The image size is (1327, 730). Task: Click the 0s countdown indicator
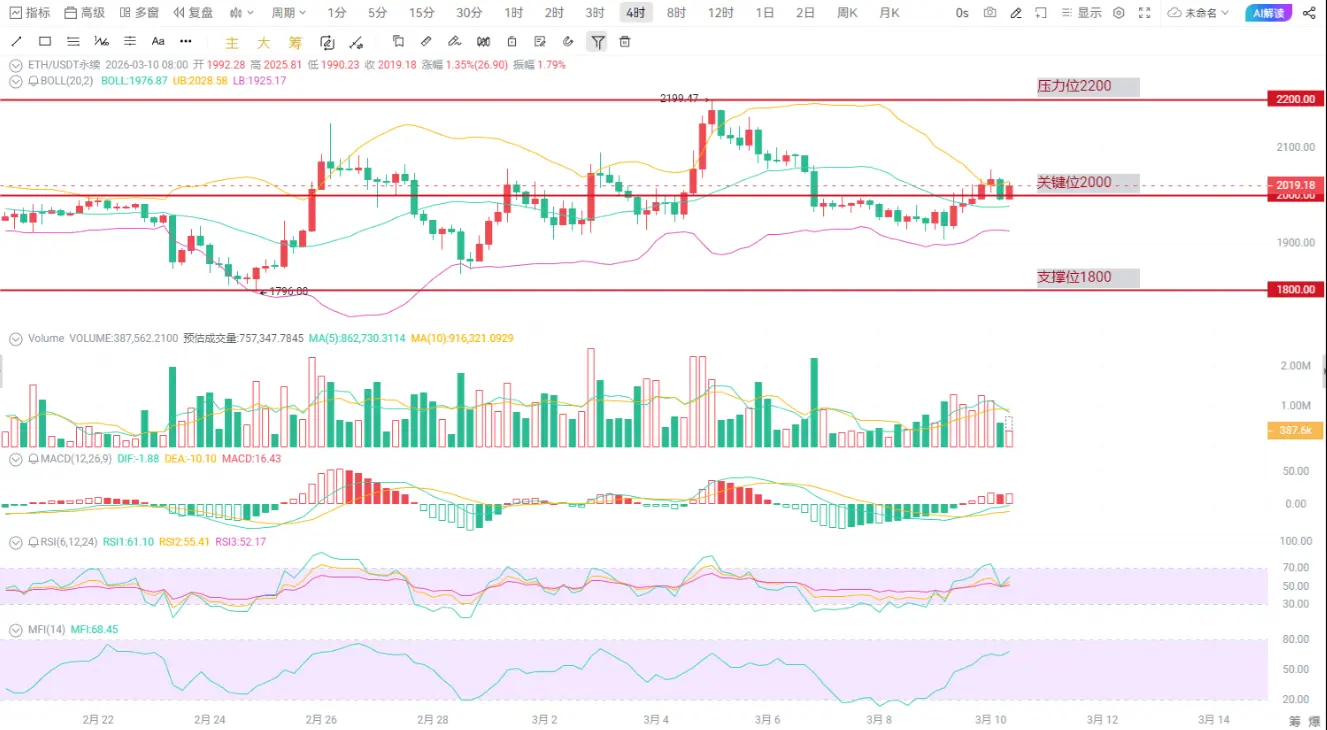tap(962, 13)
